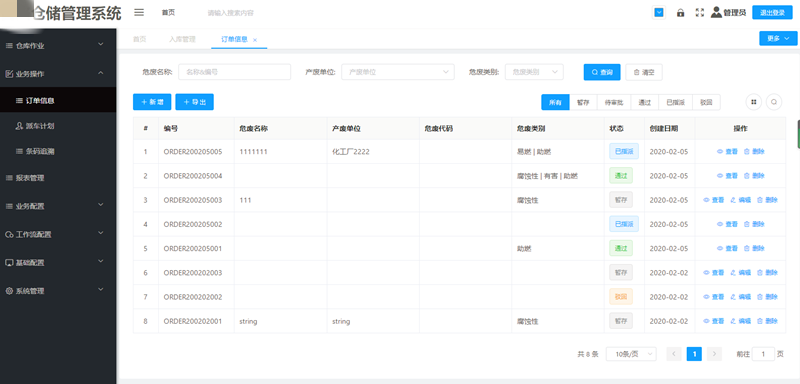
Task: Toggle the hamburger sidebar collapse icon
Action: tap(139, 13)
